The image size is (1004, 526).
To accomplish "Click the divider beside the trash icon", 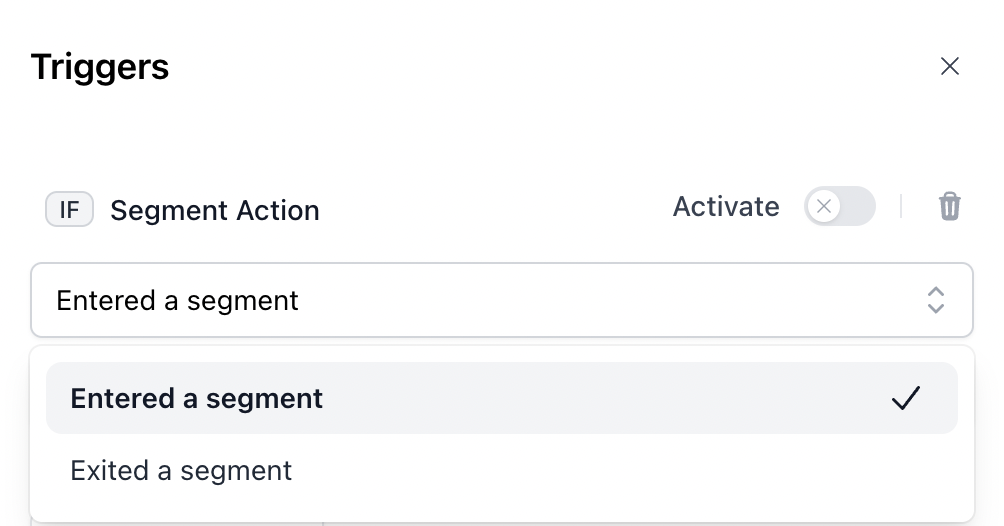I will [901, 206].
